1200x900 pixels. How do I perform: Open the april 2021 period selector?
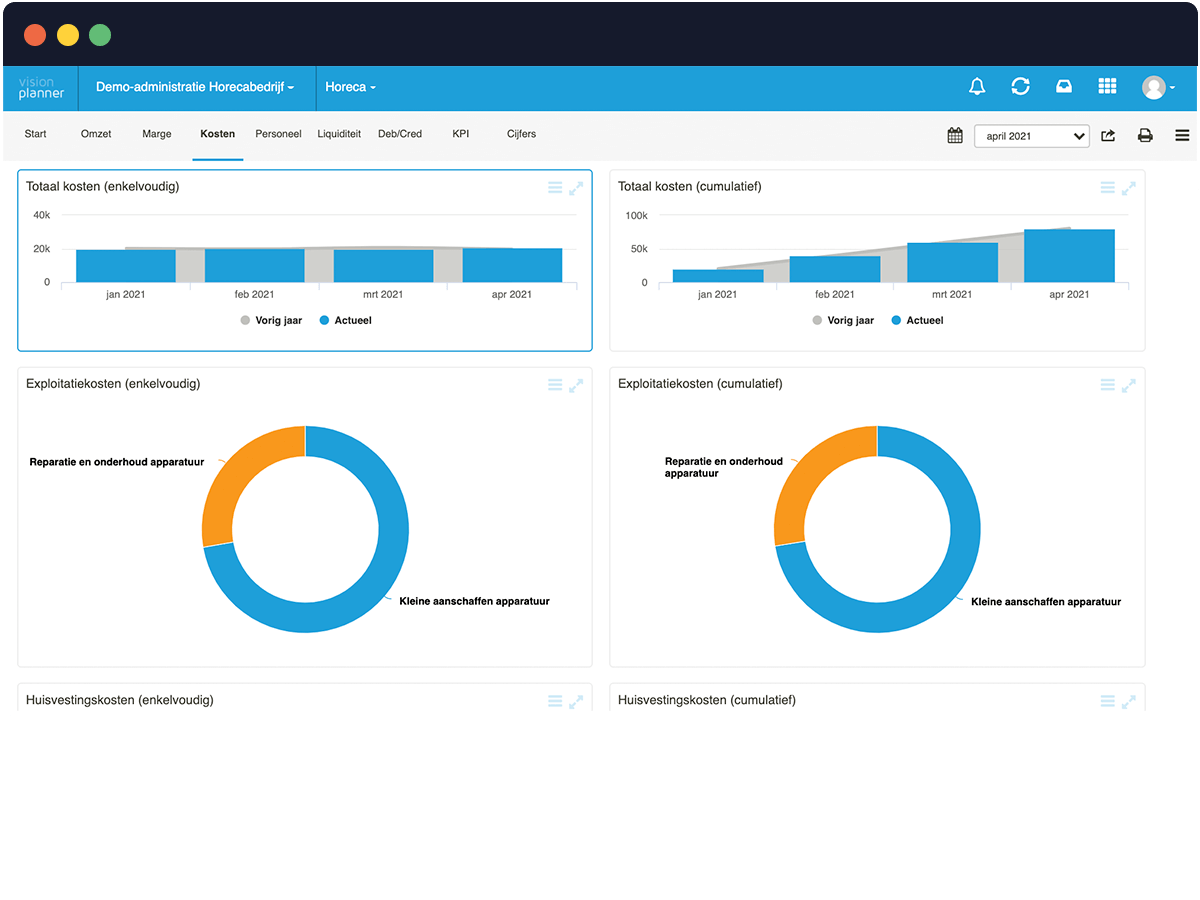(x=1032, y=136)
